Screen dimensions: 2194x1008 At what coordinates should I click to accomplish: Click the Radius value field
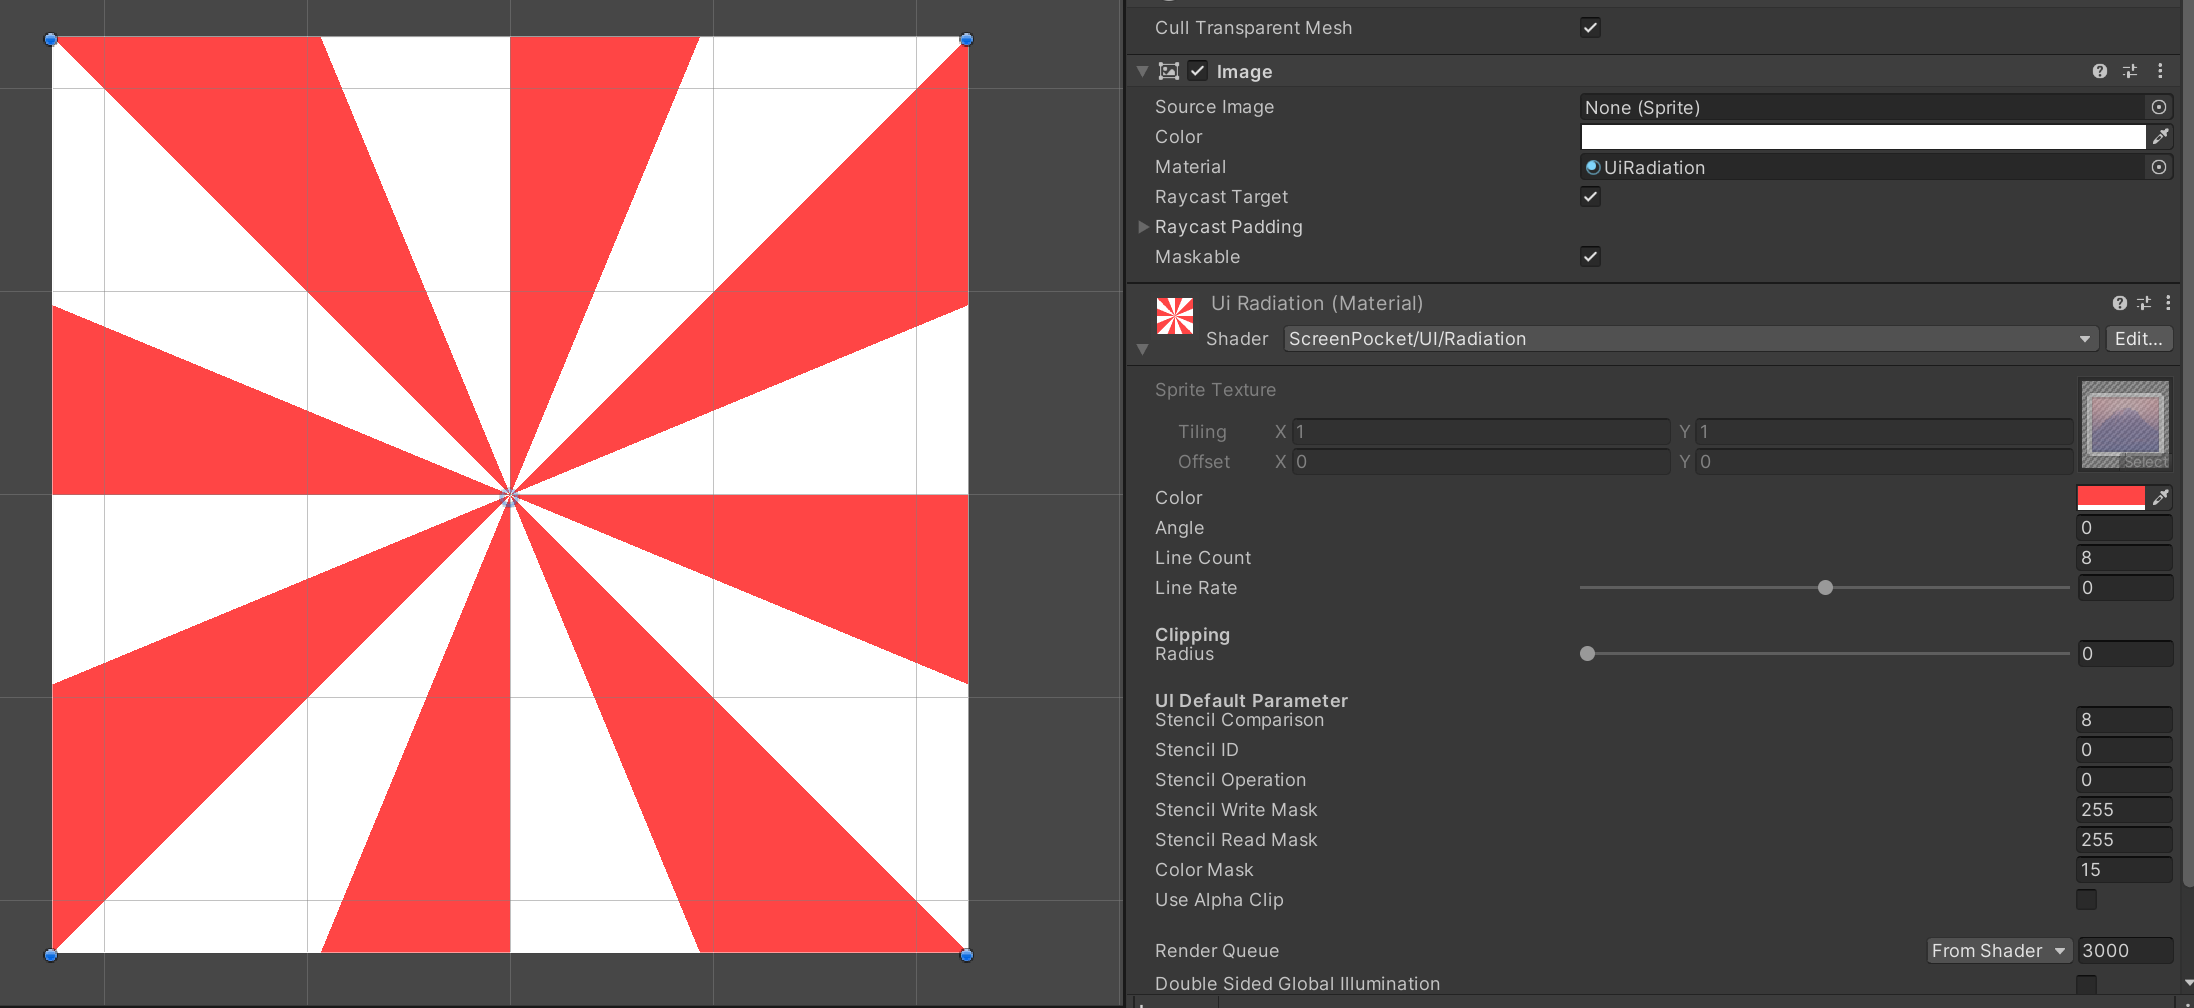(2124, 654)
